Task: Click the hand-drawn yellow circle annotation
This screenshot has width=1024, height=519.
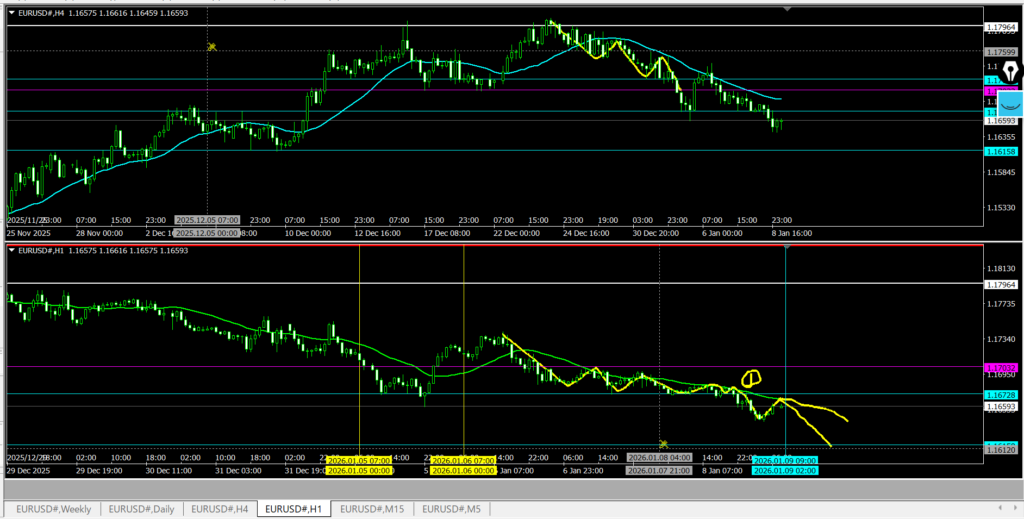Action: [752, 378]
